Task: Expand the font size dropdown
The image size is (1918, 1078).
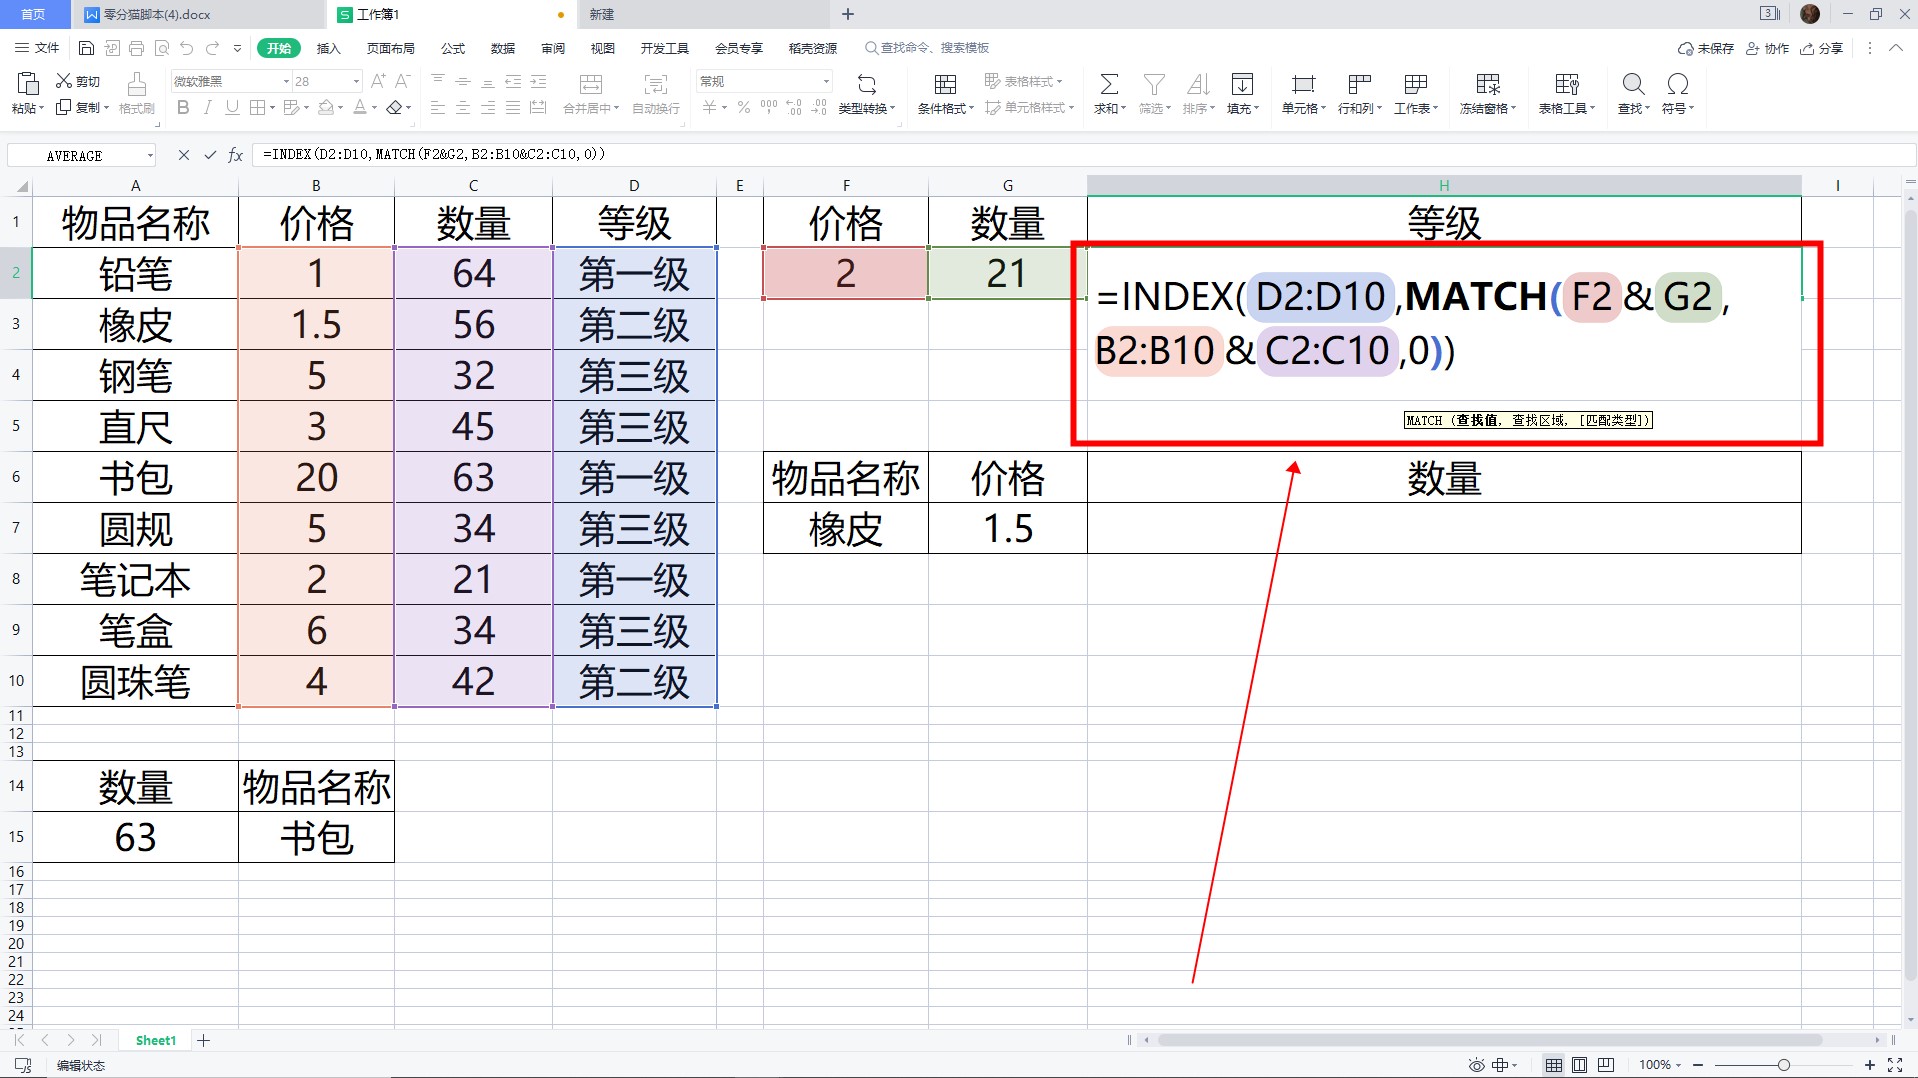Action: (356, 81)
